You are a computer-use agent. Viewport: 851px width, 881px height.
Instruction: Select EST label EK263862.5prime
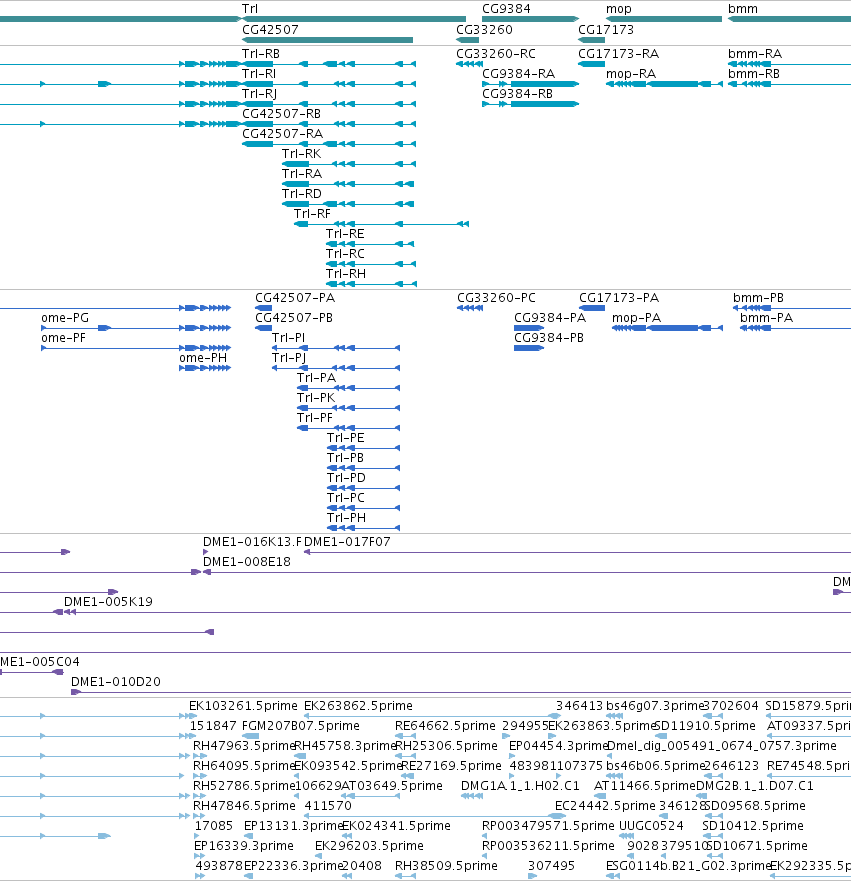point(358,706)
